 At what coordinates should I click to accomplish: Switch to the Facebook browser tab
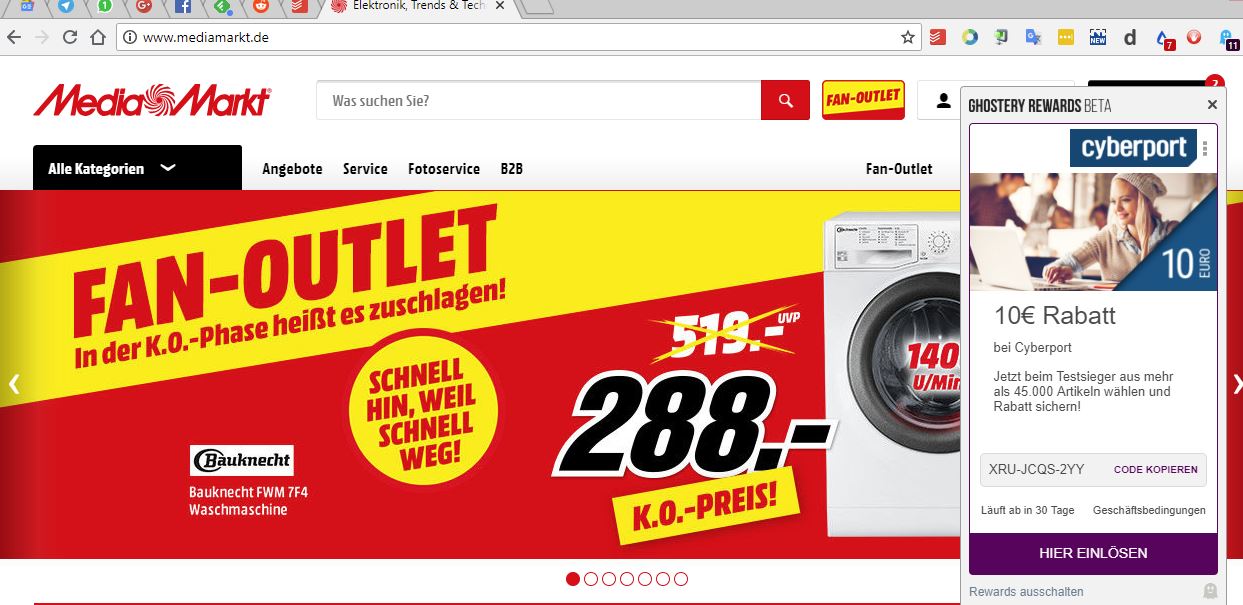183,7
